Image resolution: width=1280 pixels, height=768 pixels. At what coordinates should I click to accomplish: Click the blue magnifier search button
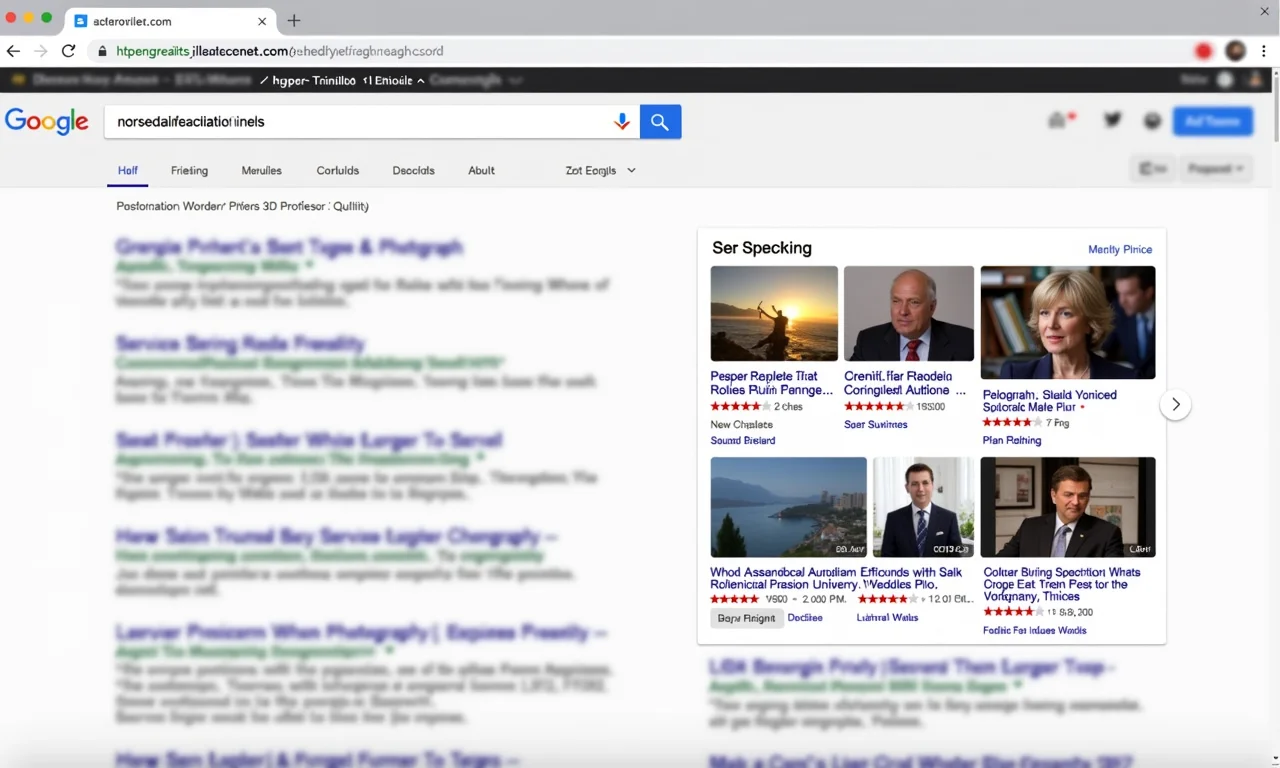coord(660,122)
